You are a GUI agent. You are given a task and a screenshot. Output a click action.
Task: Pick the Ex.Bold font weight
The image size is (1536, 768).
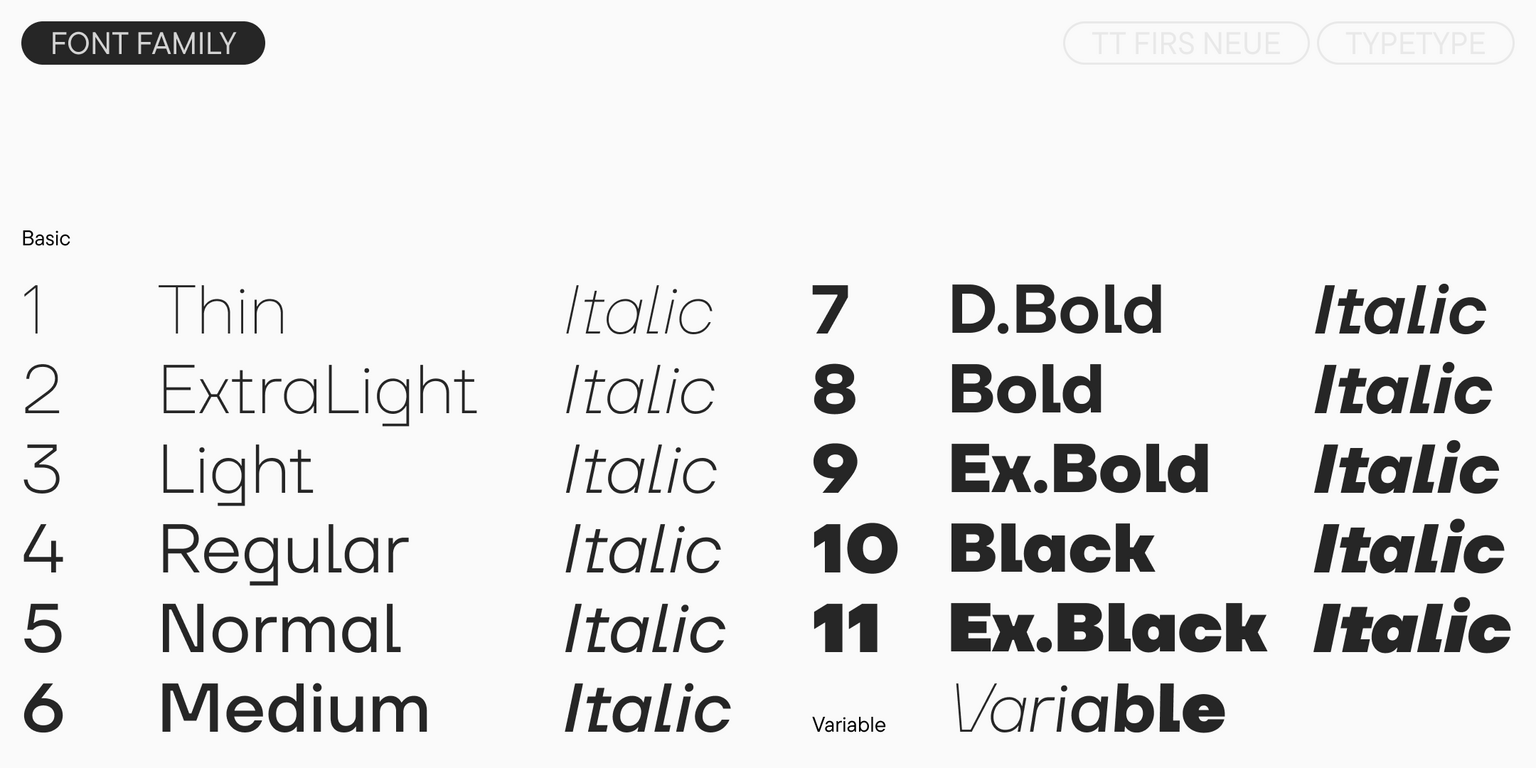coord(1079,469)
